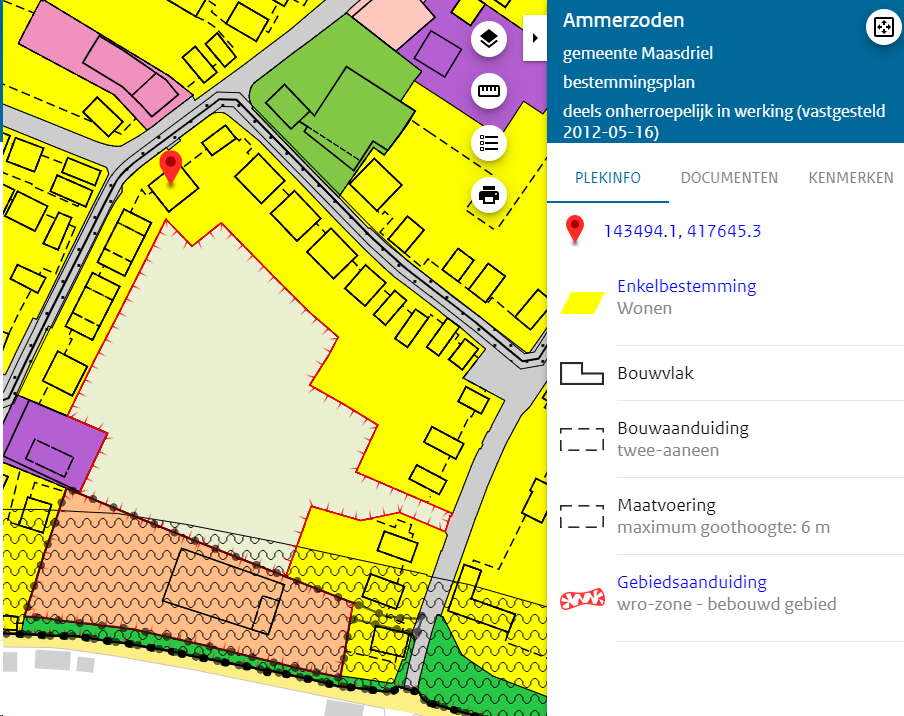Viewport: 904px width, 716px height.
Task: Click the red pin icon beside coordinates
Action: (575, 230)
